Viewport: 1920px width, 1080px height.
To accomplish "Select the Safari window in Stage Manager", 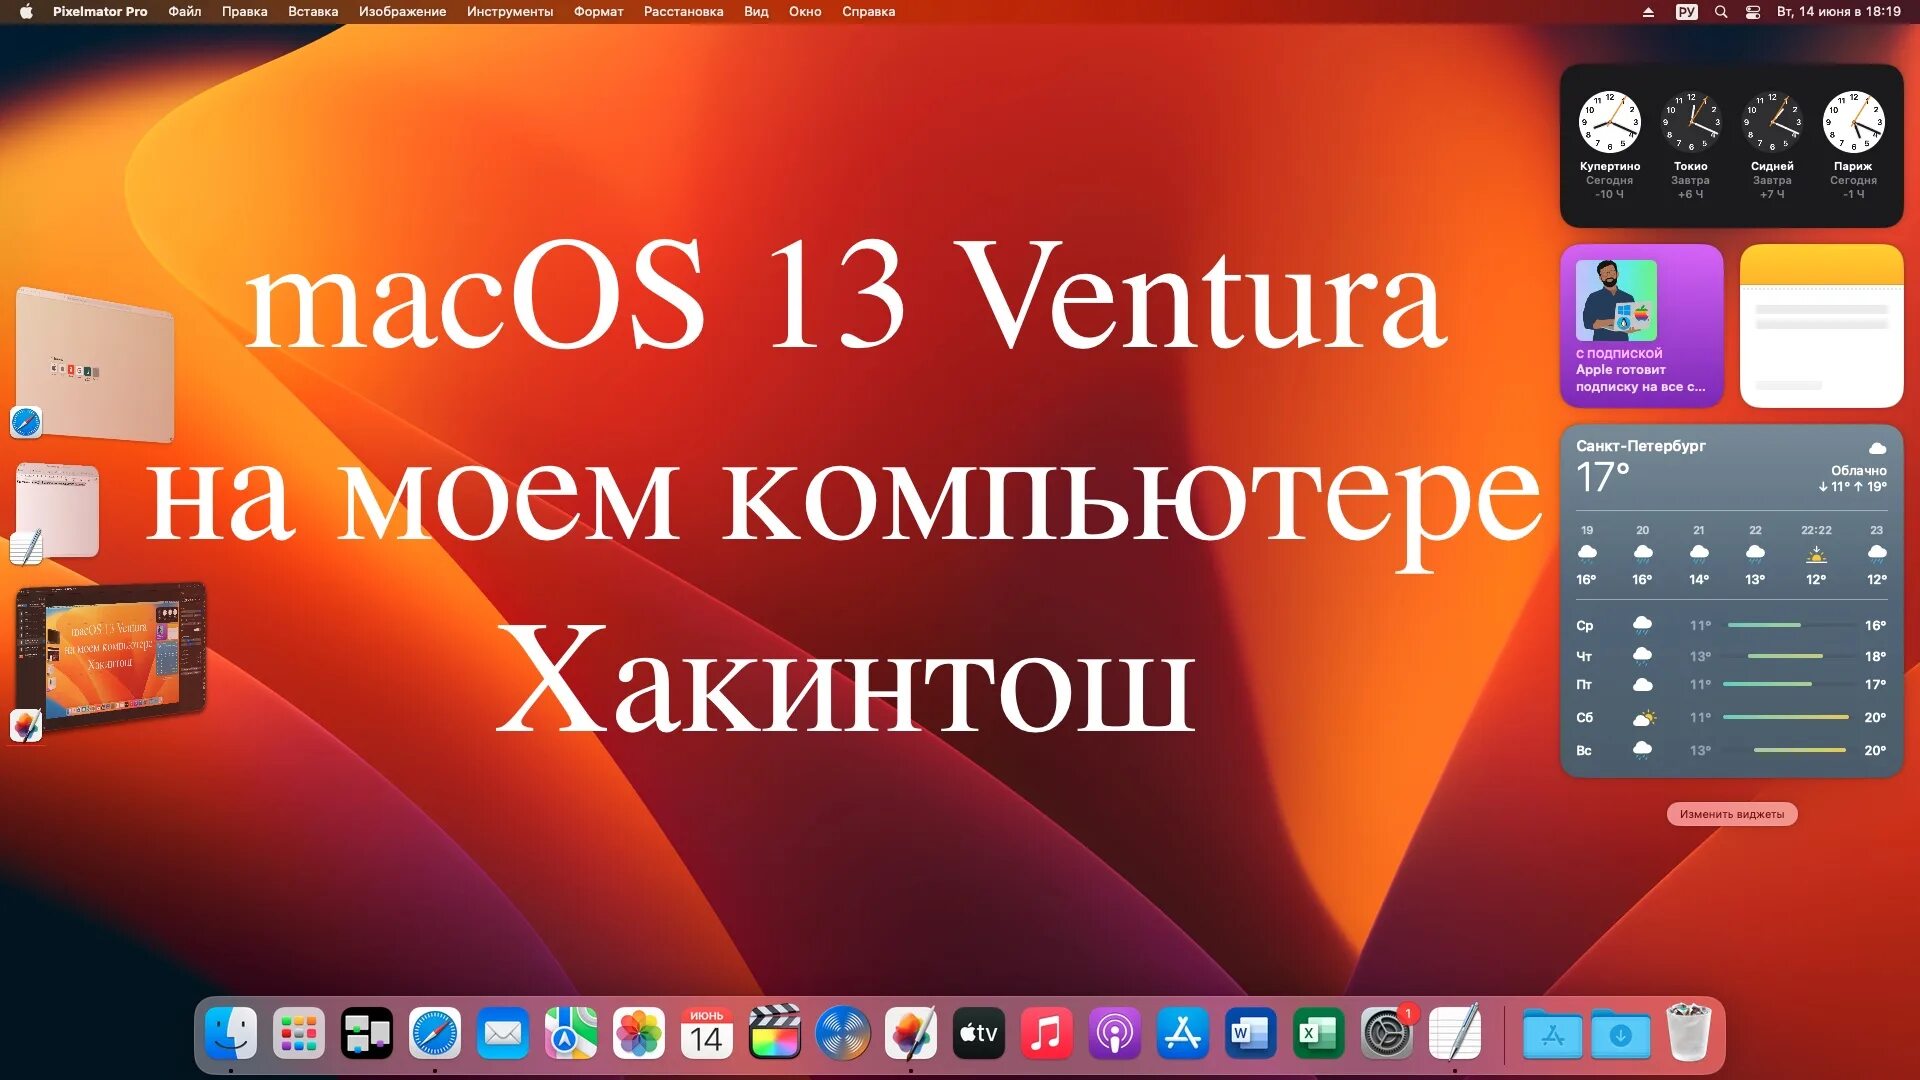I will tap(95, 364).
